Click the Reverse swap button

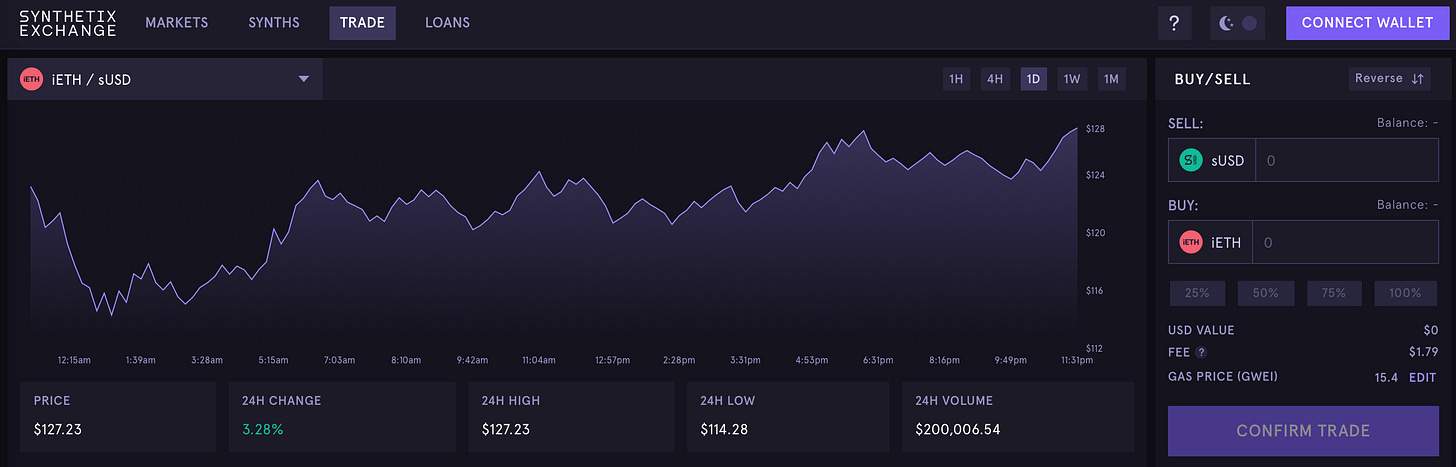pos(1388,78)
